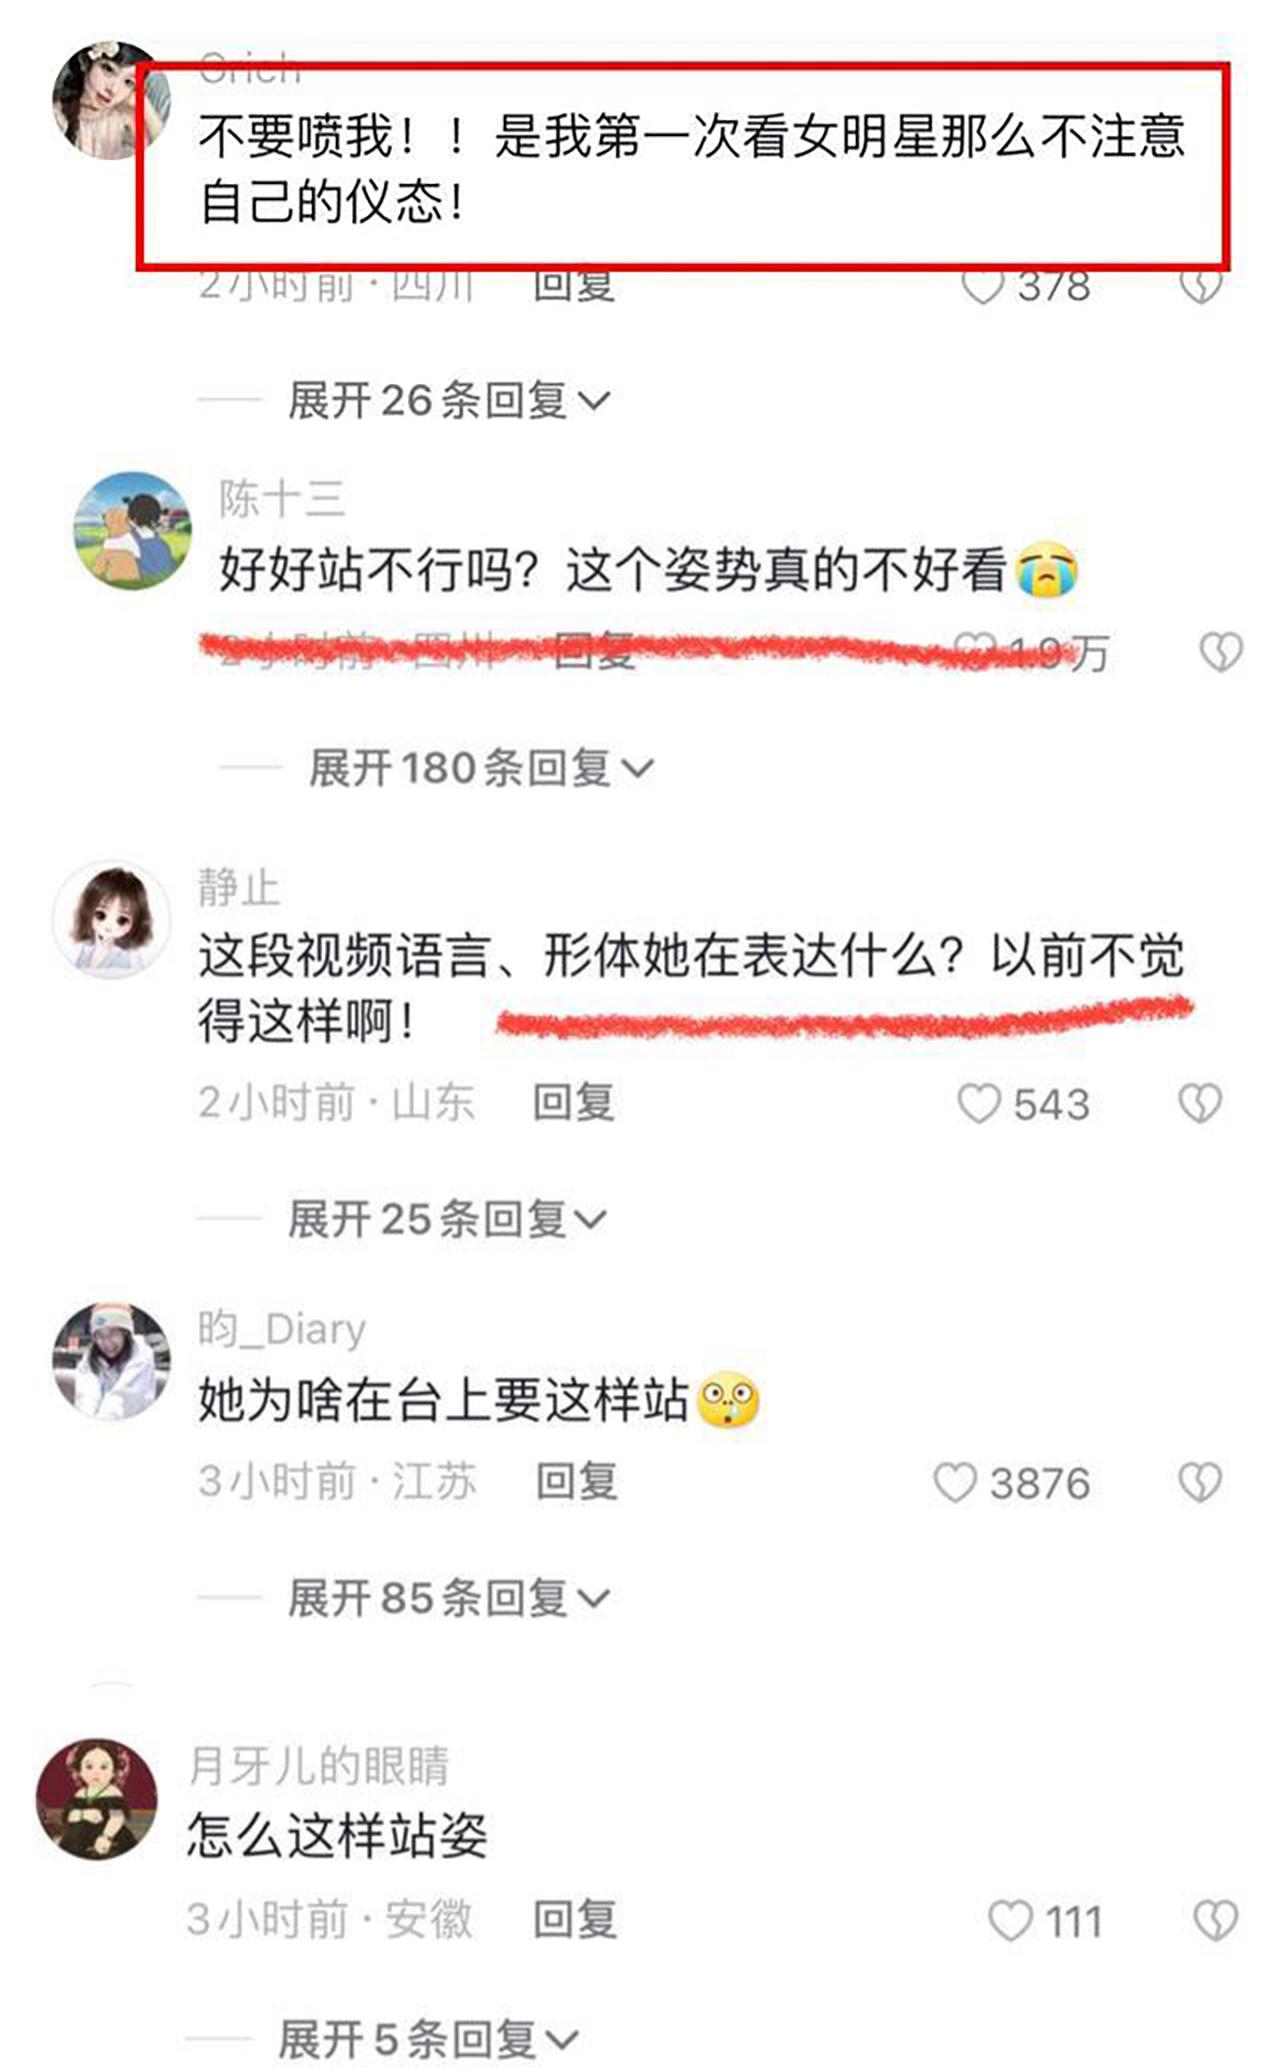
Task: Open 静止's profile avatar
Action: coord(111,919)
